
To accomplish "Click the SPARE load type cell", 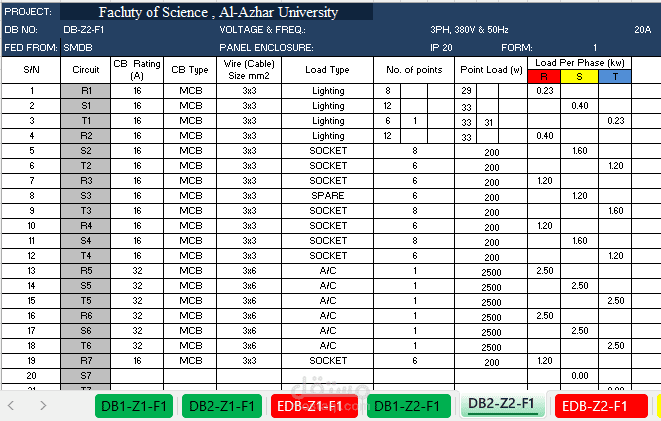I will 328,196.
